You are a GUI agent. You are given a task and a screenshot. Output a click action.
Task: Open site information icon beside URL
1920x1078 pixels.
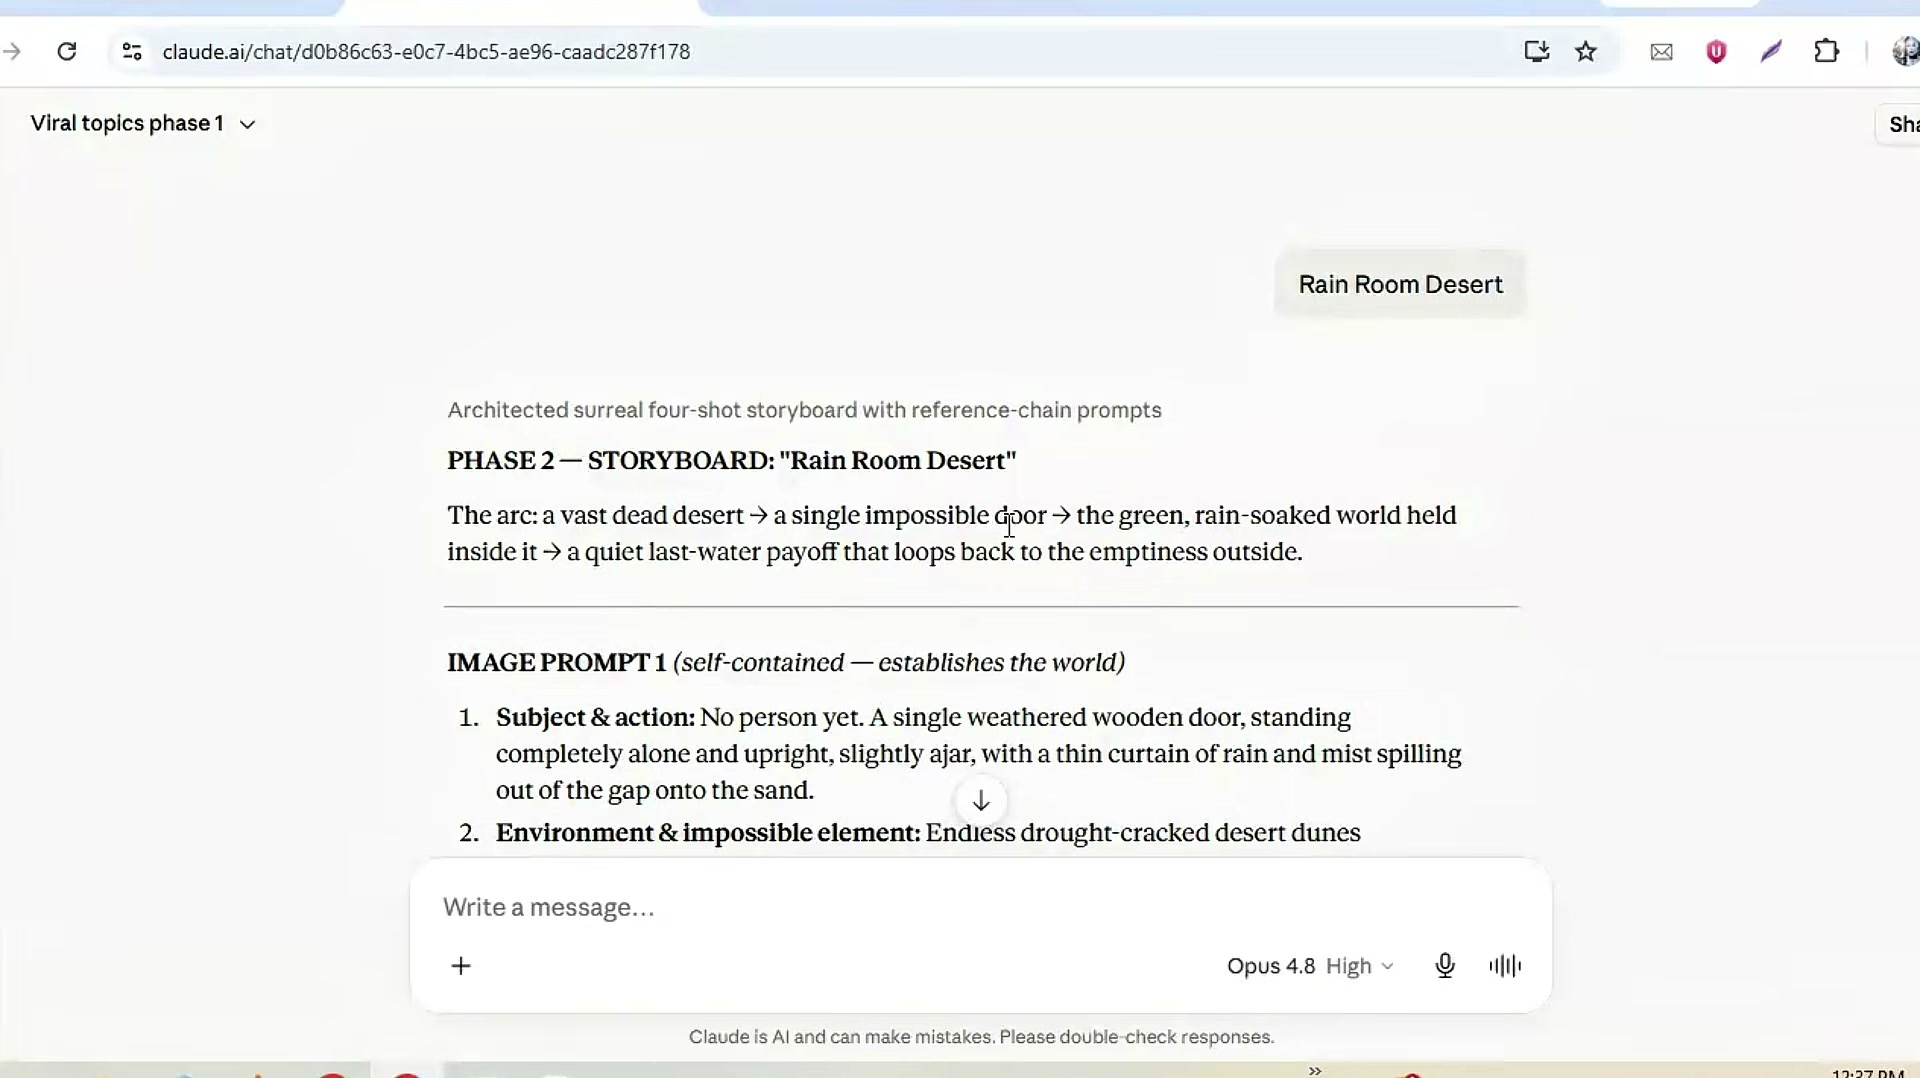pos(131,51)
